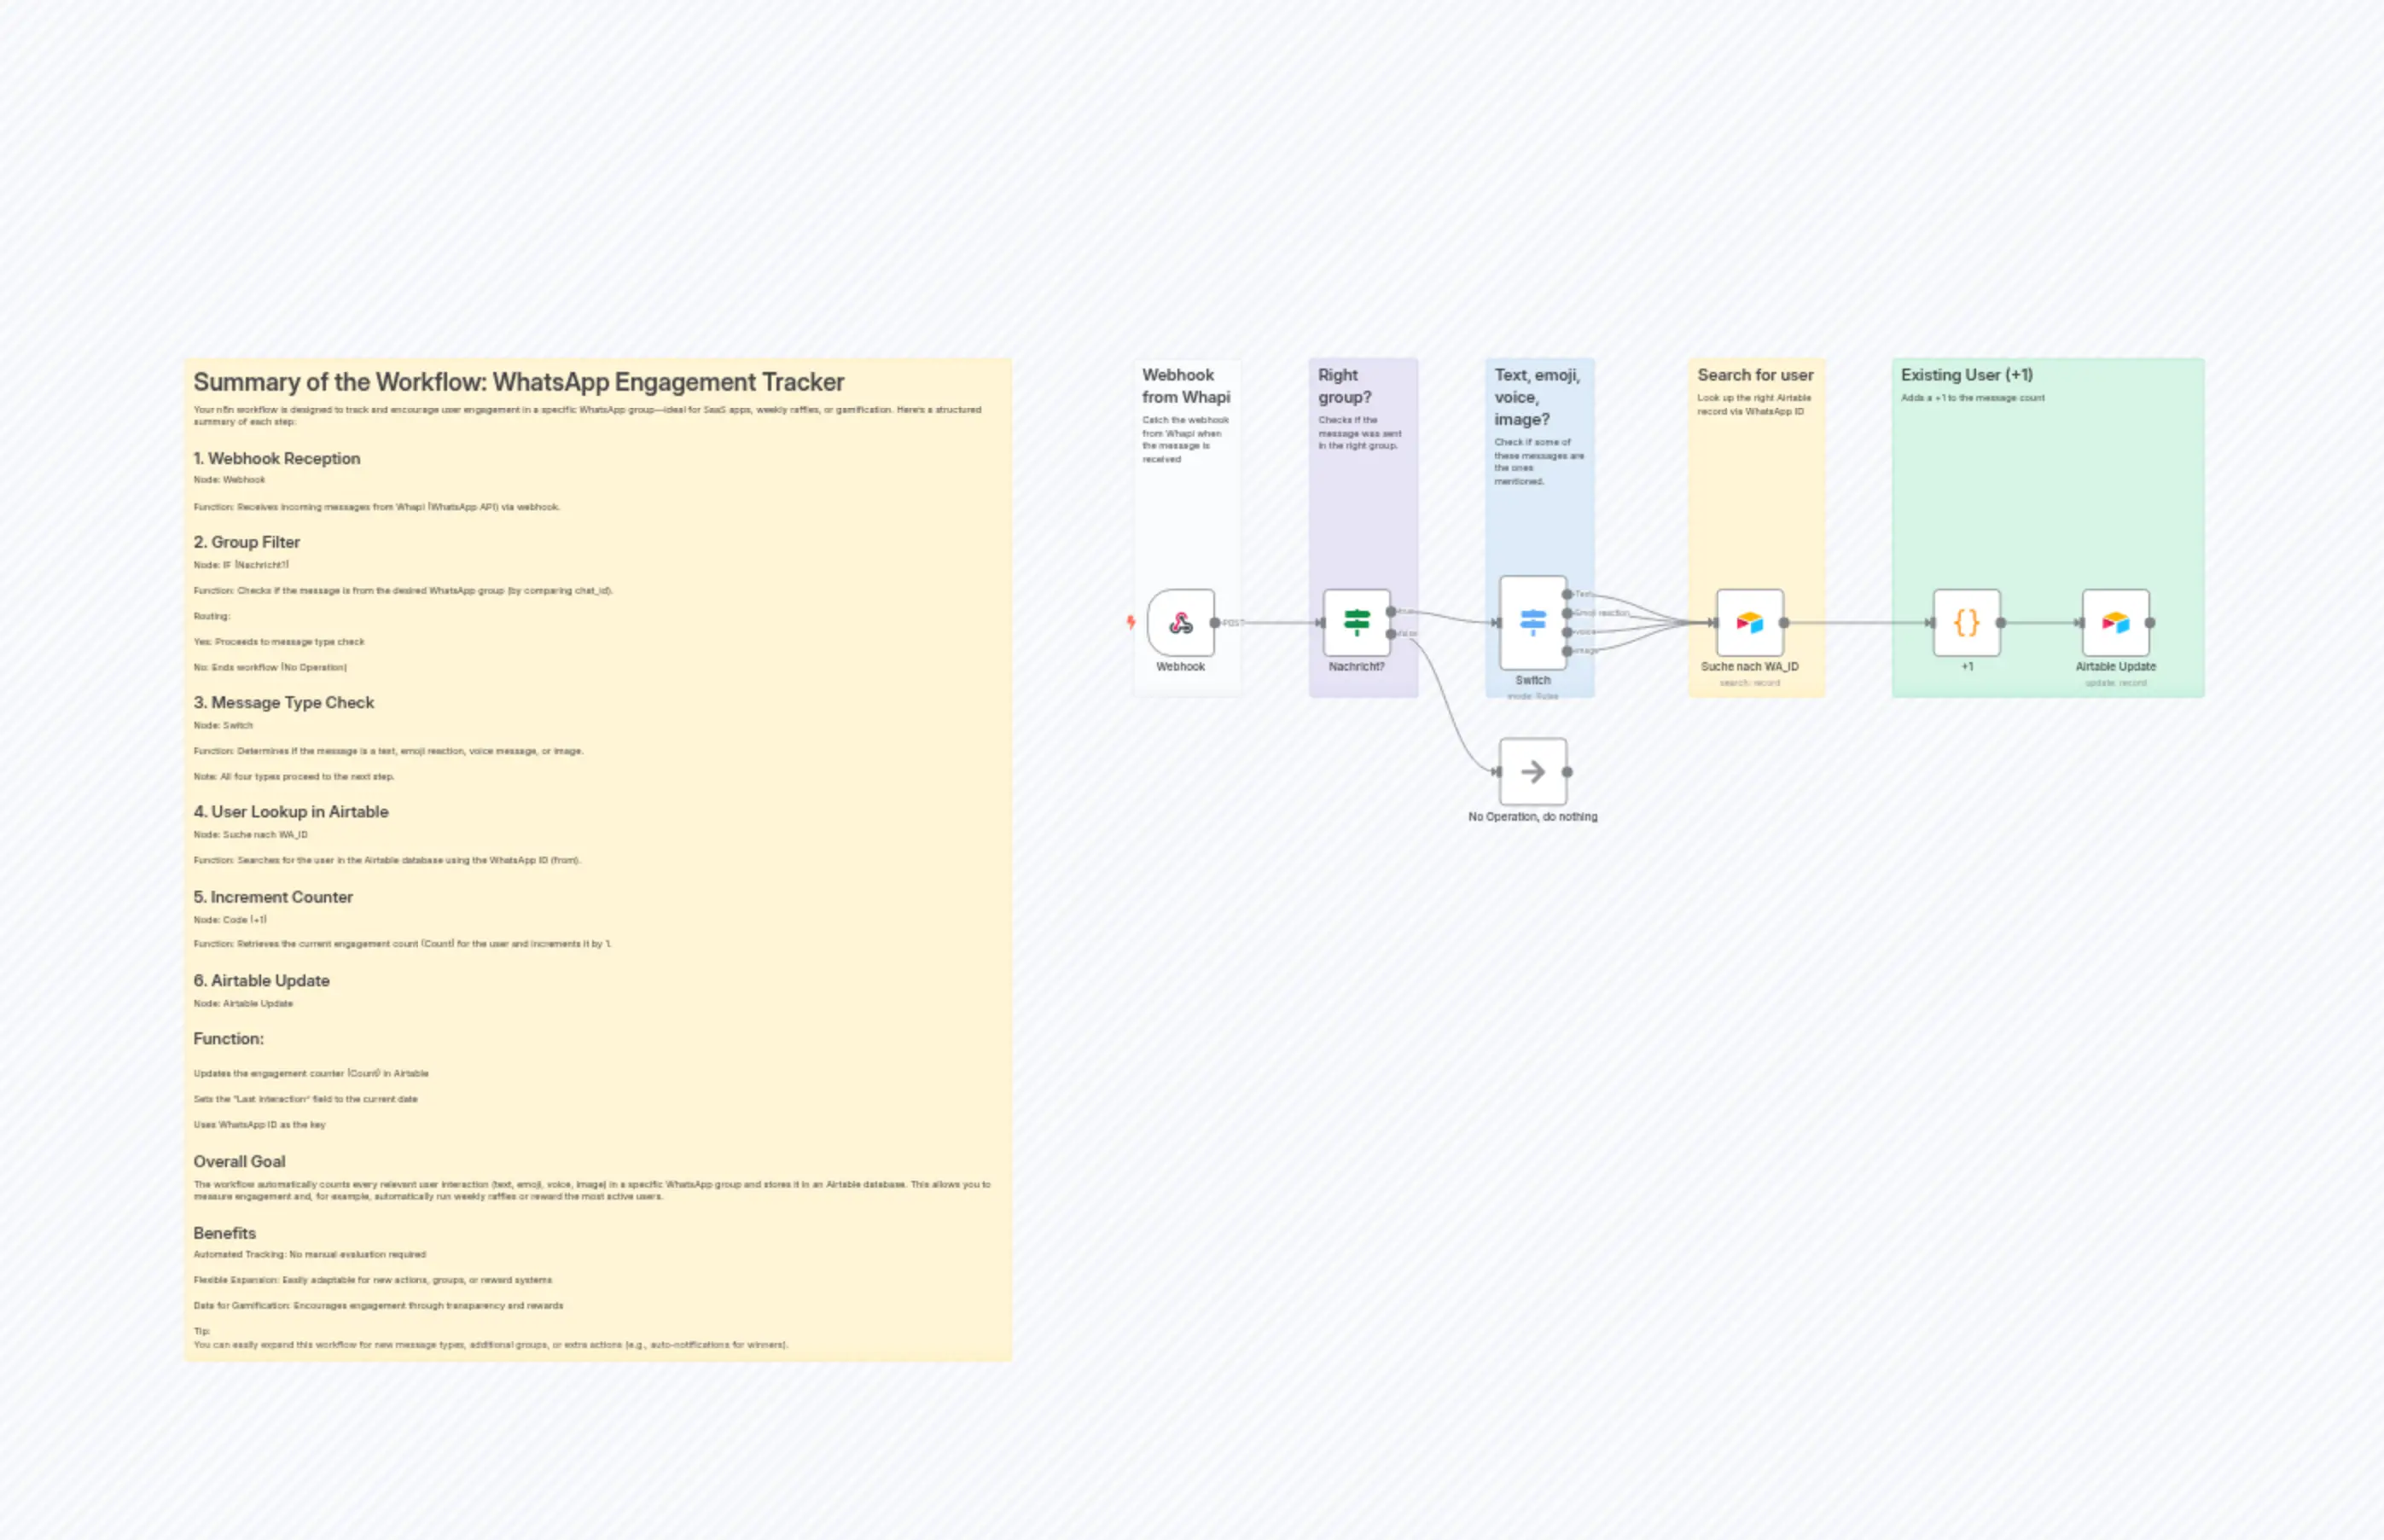The width and height of the screenshot is (2384, 1540).
Task: Click the 'Summary of the Workflow' heading
Action: [518, 382]
